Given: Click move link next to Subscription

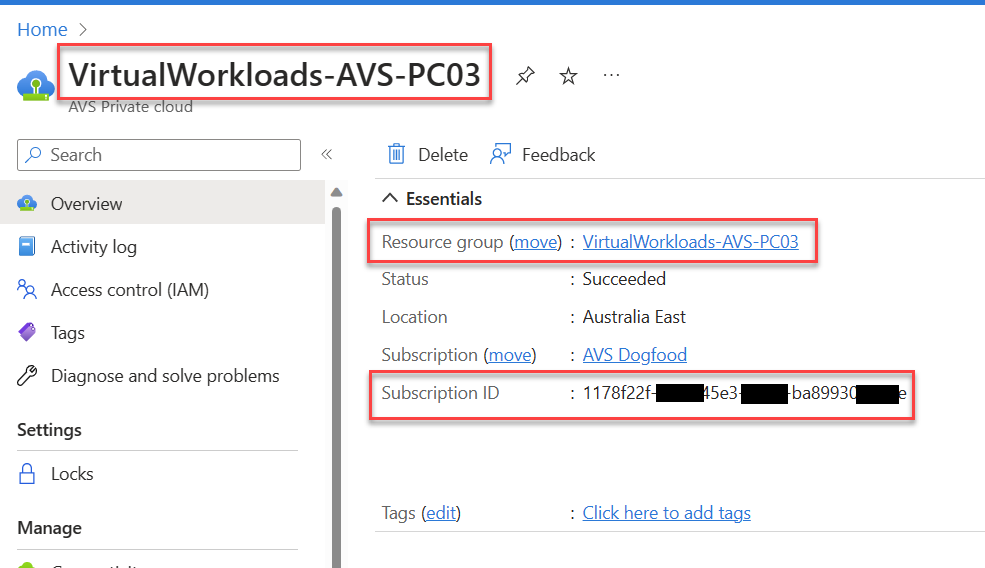Looking at the screenshot, I should pyautogui.click(x=509, y=355).
